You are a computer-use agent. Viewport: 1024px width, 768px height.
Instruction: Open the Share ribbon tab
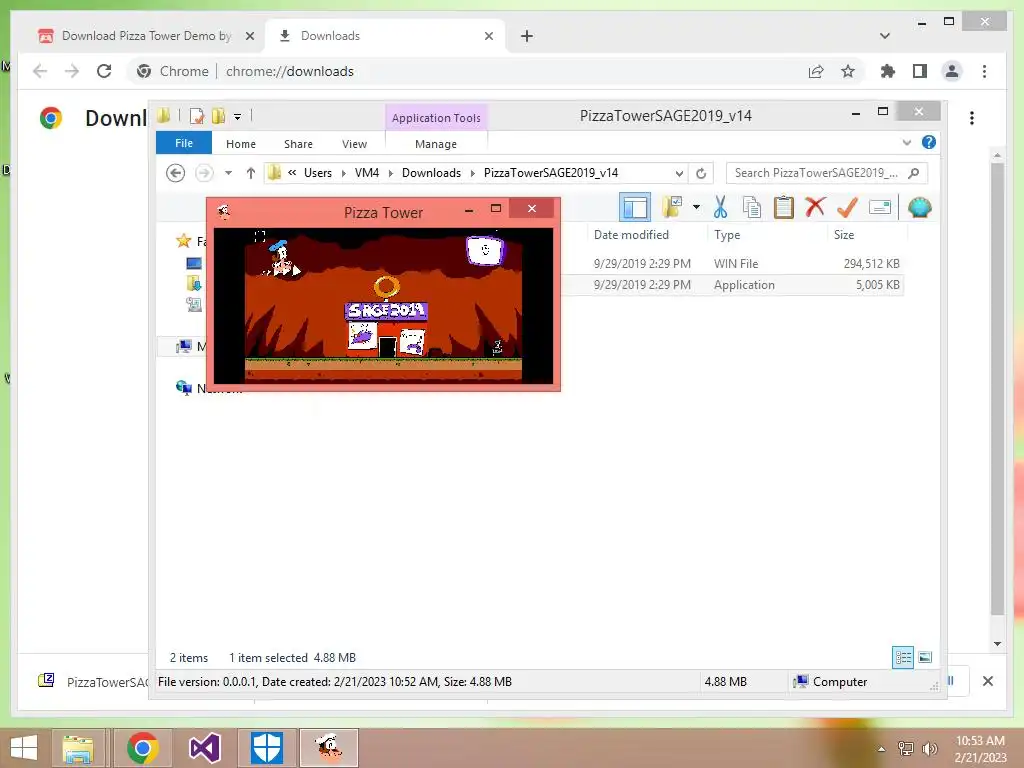tap(298, 144)
